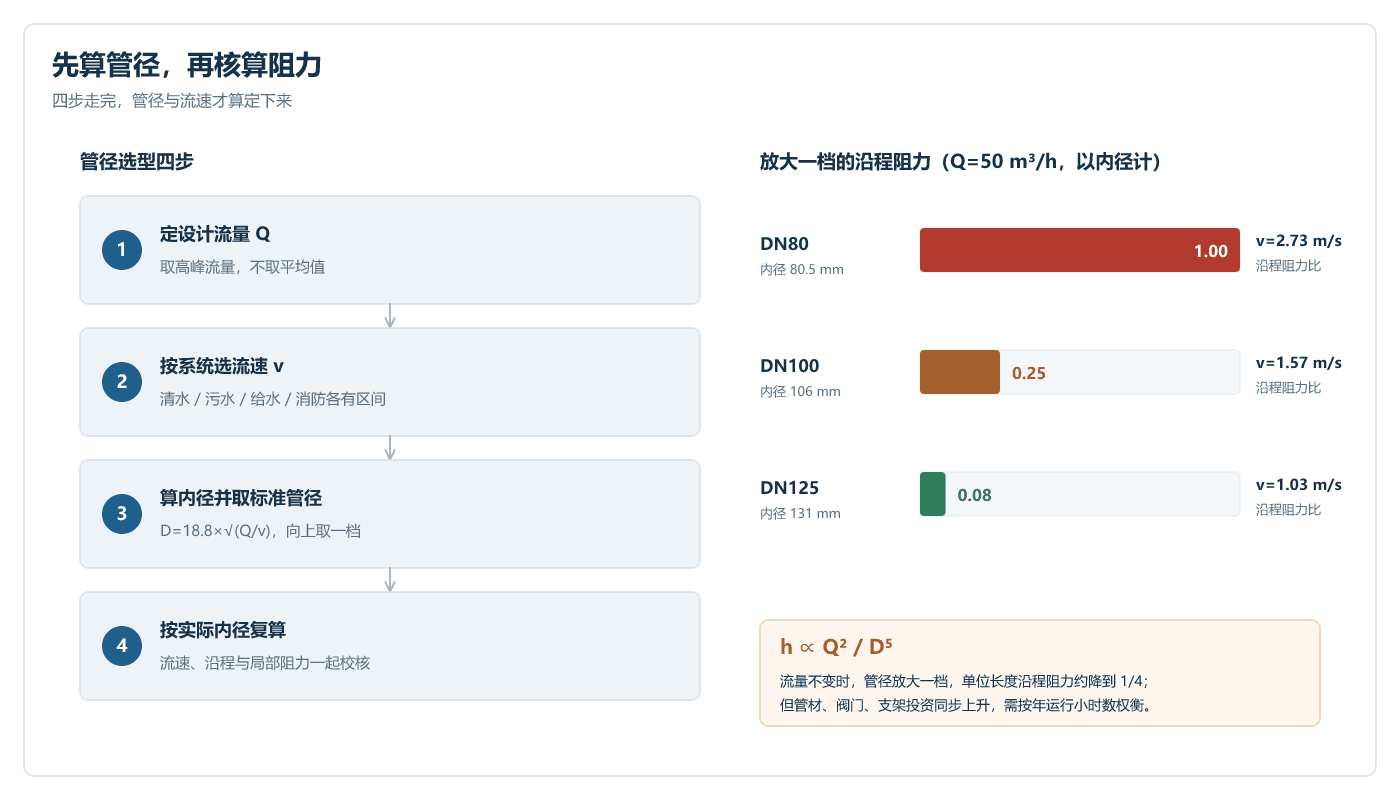Click 沿程阻力比 under v=1.57 m/s
Screen dimensions: 1400x800
1288,387
